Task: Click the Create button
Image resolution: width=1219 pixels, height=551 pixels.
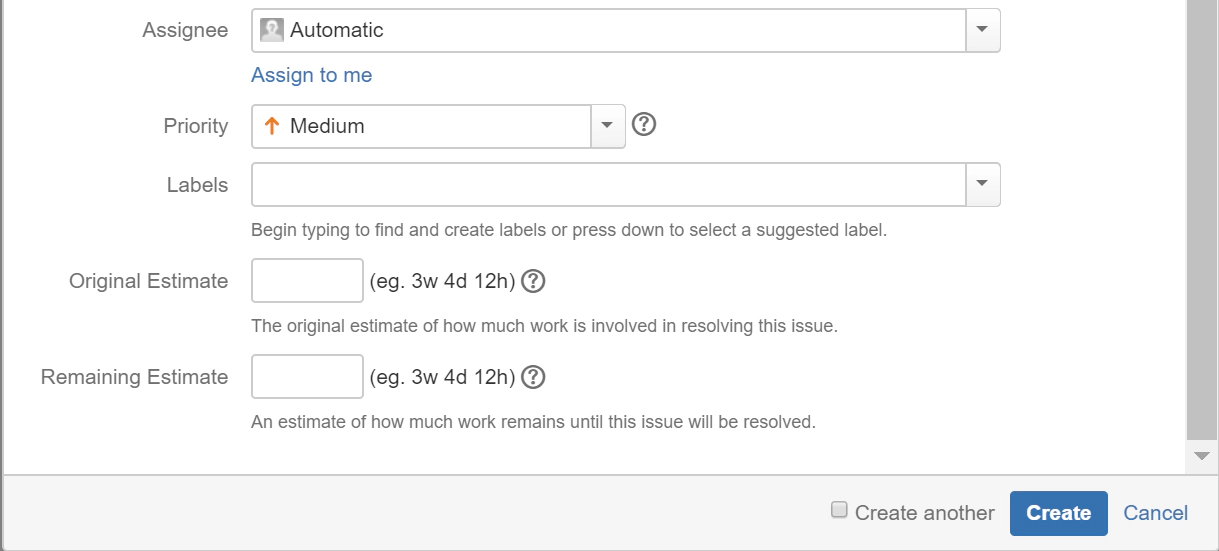Action: click(1058, 513)
